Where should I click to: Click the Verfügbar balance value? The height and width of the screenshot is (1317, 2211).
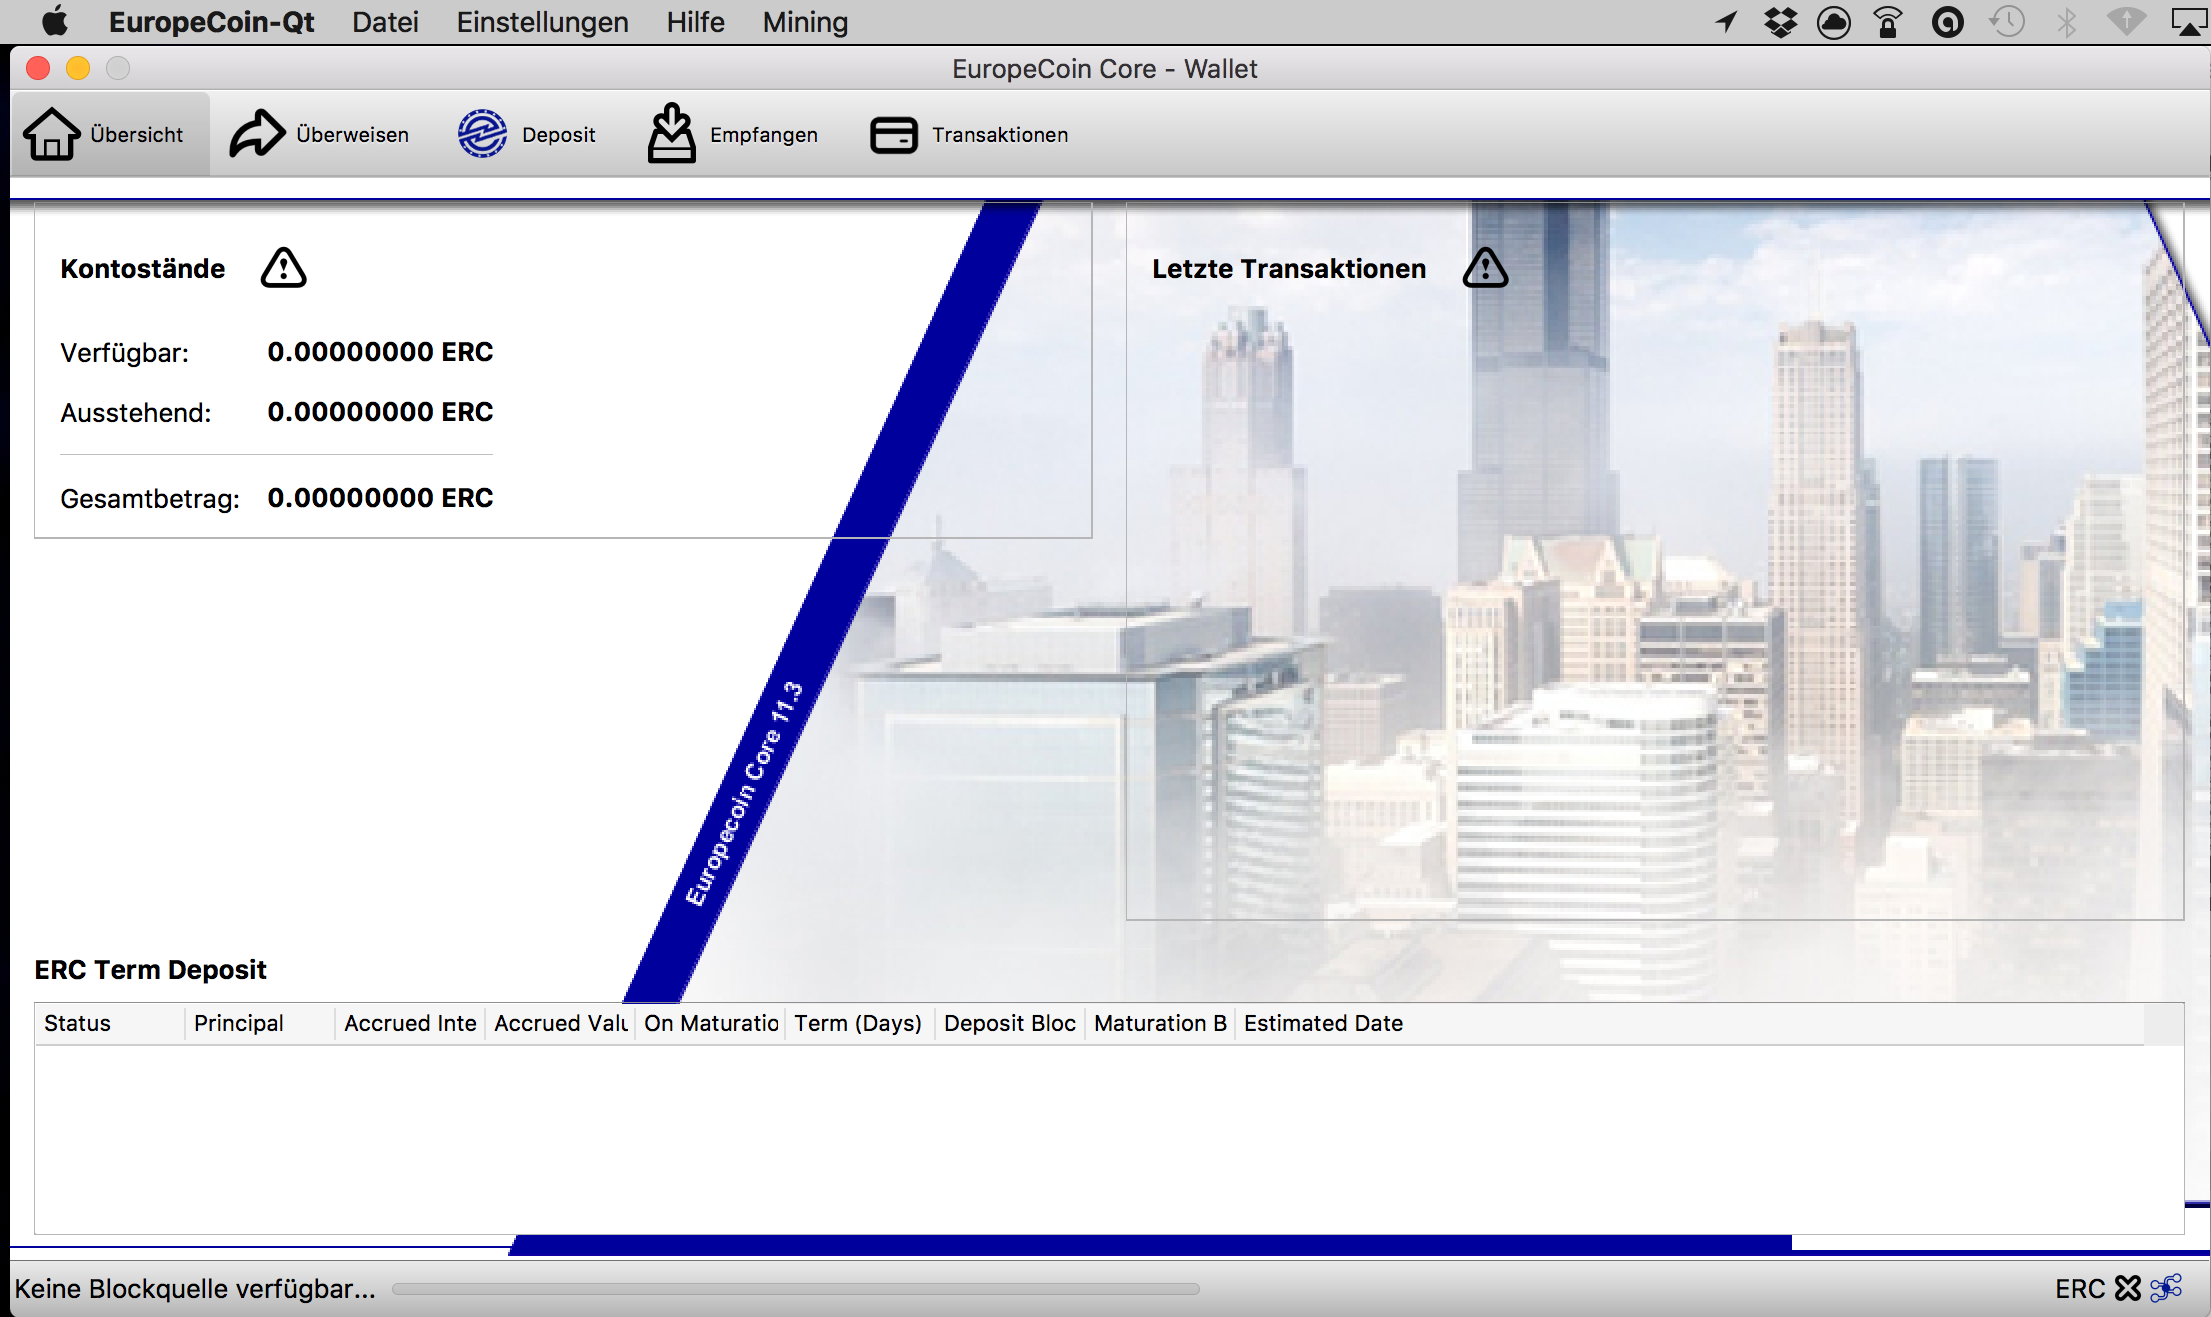click(380, 352)
